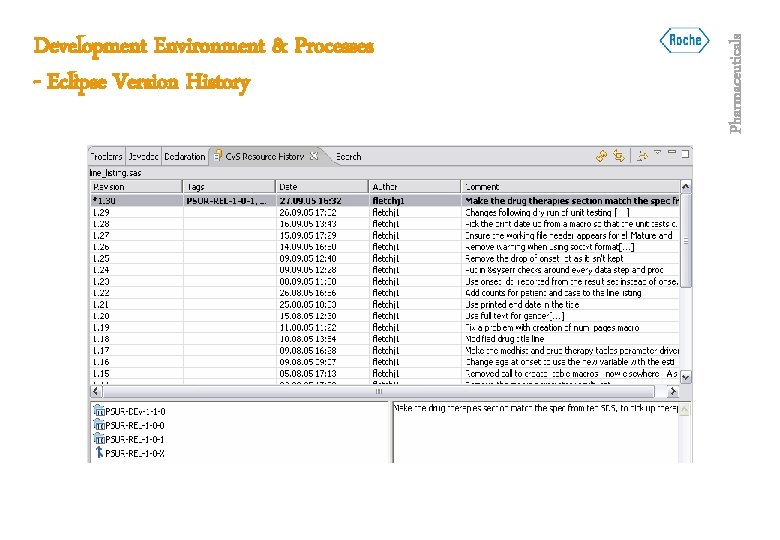Click the tag icon beside PSUR-REL-1-0-1
Image resolution: width=780 pixels, height=540 pixels.
pyautogui.click(x=99, y=439)
